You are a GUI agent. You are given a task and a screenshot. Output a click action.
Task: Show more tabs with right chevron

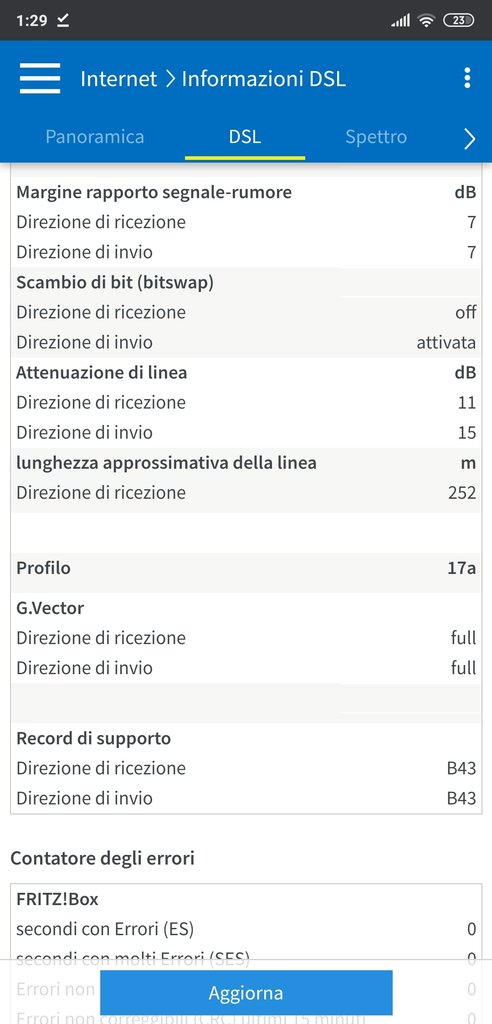[x=469, y=138]
